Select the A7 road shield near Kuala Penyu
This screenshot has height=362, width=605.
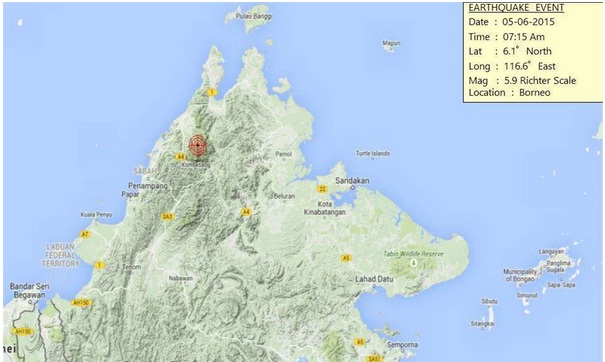85,234
